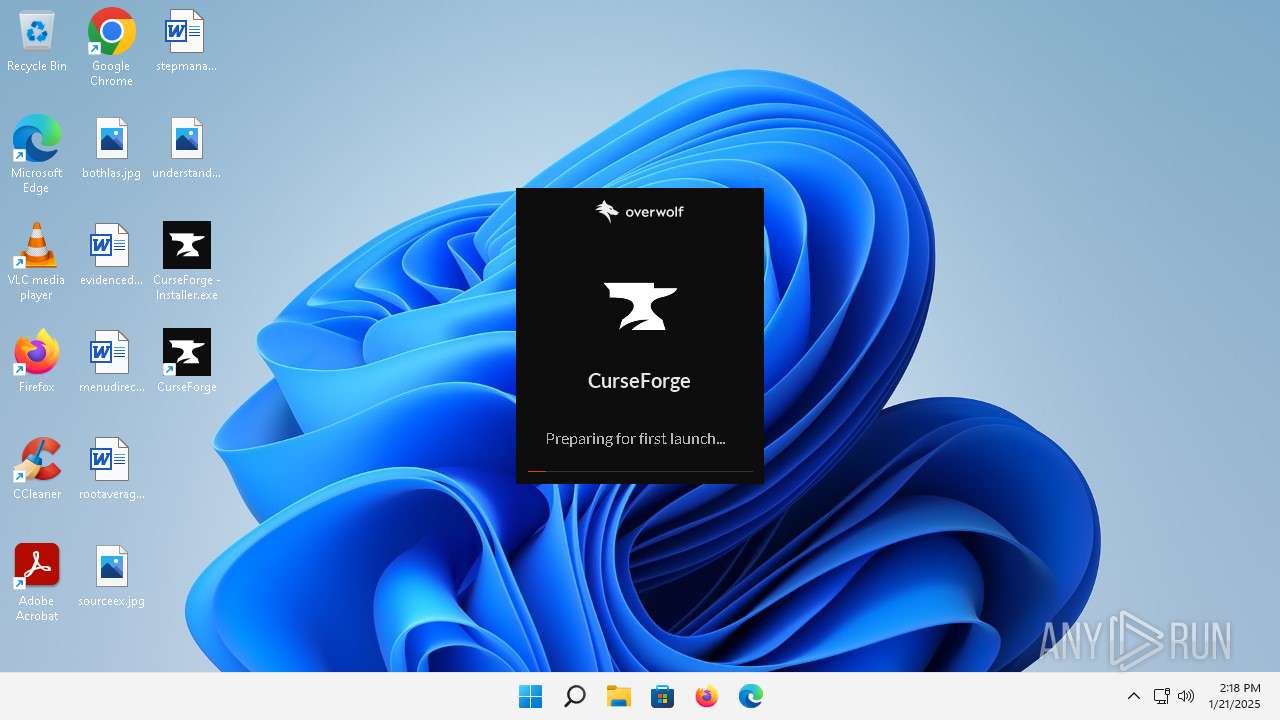Screen dimensions: 1280x720
Task: Open the Firefox desktop shortcut
Action: tap(37, 362)
